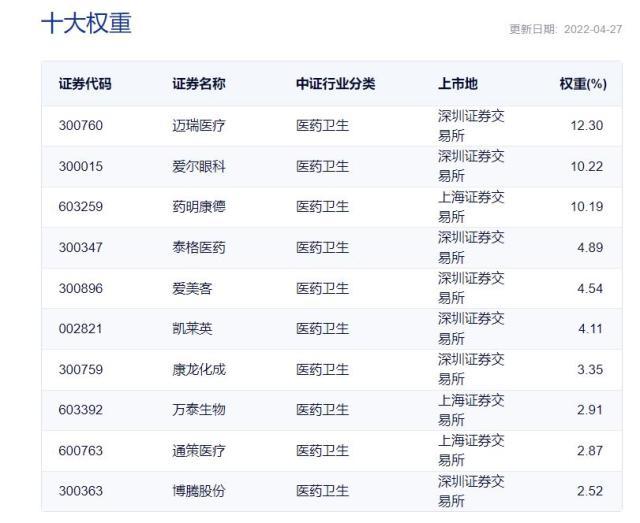Open the 康龙化成 security name
The height and width of the screenshot is (523, 640).
(x=198, y=370)
